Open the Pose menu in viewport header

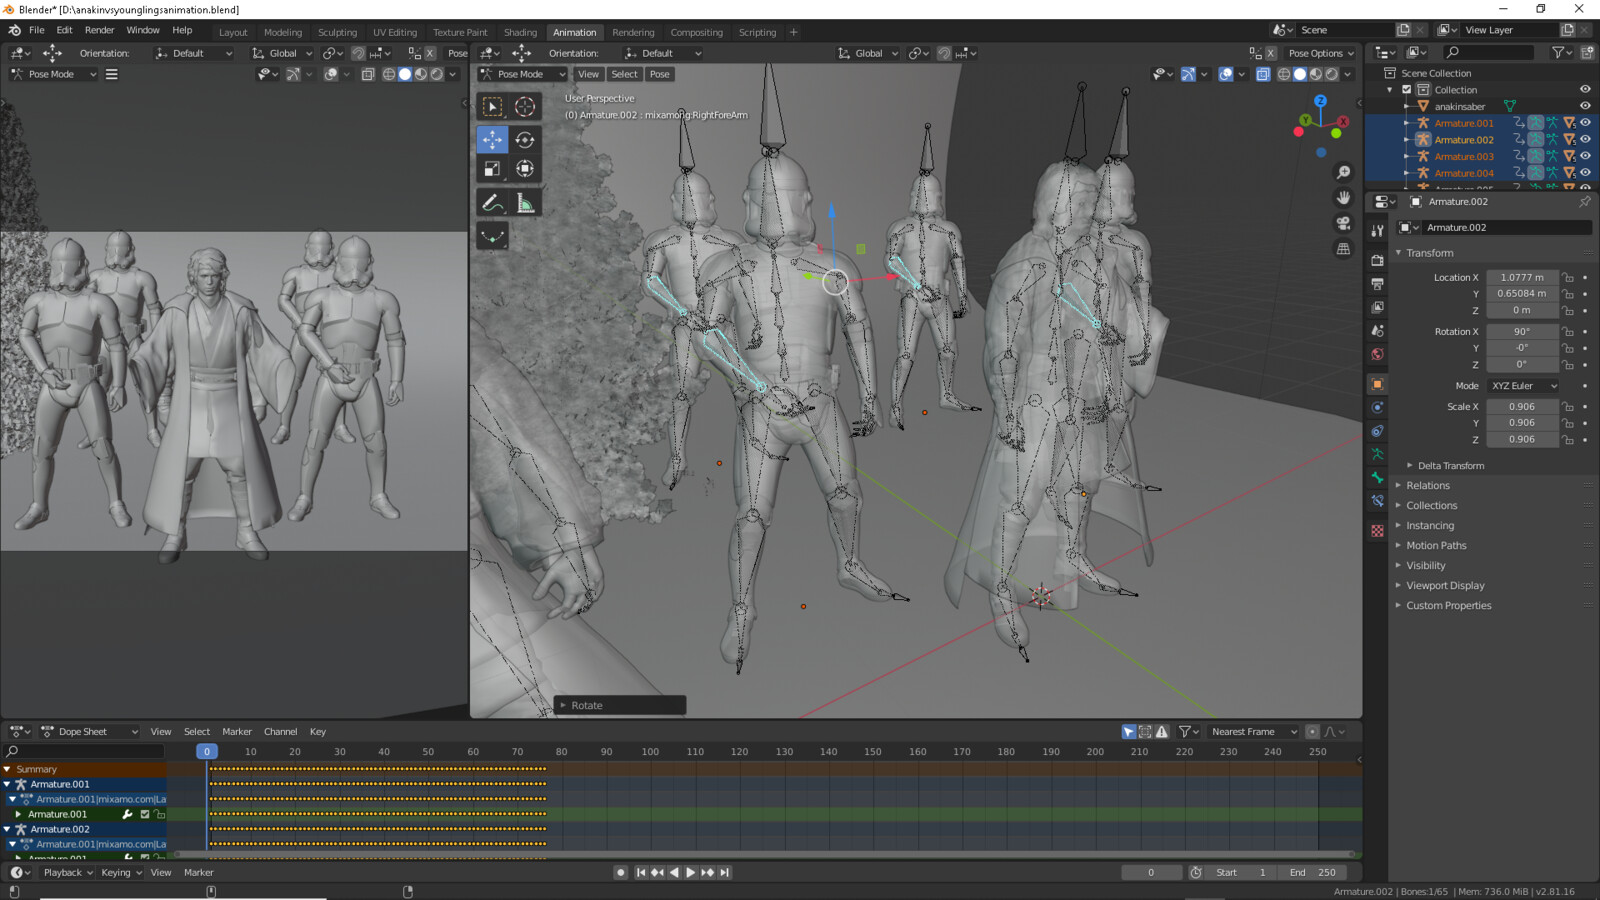pyautogui.click(x=659, y=74)
